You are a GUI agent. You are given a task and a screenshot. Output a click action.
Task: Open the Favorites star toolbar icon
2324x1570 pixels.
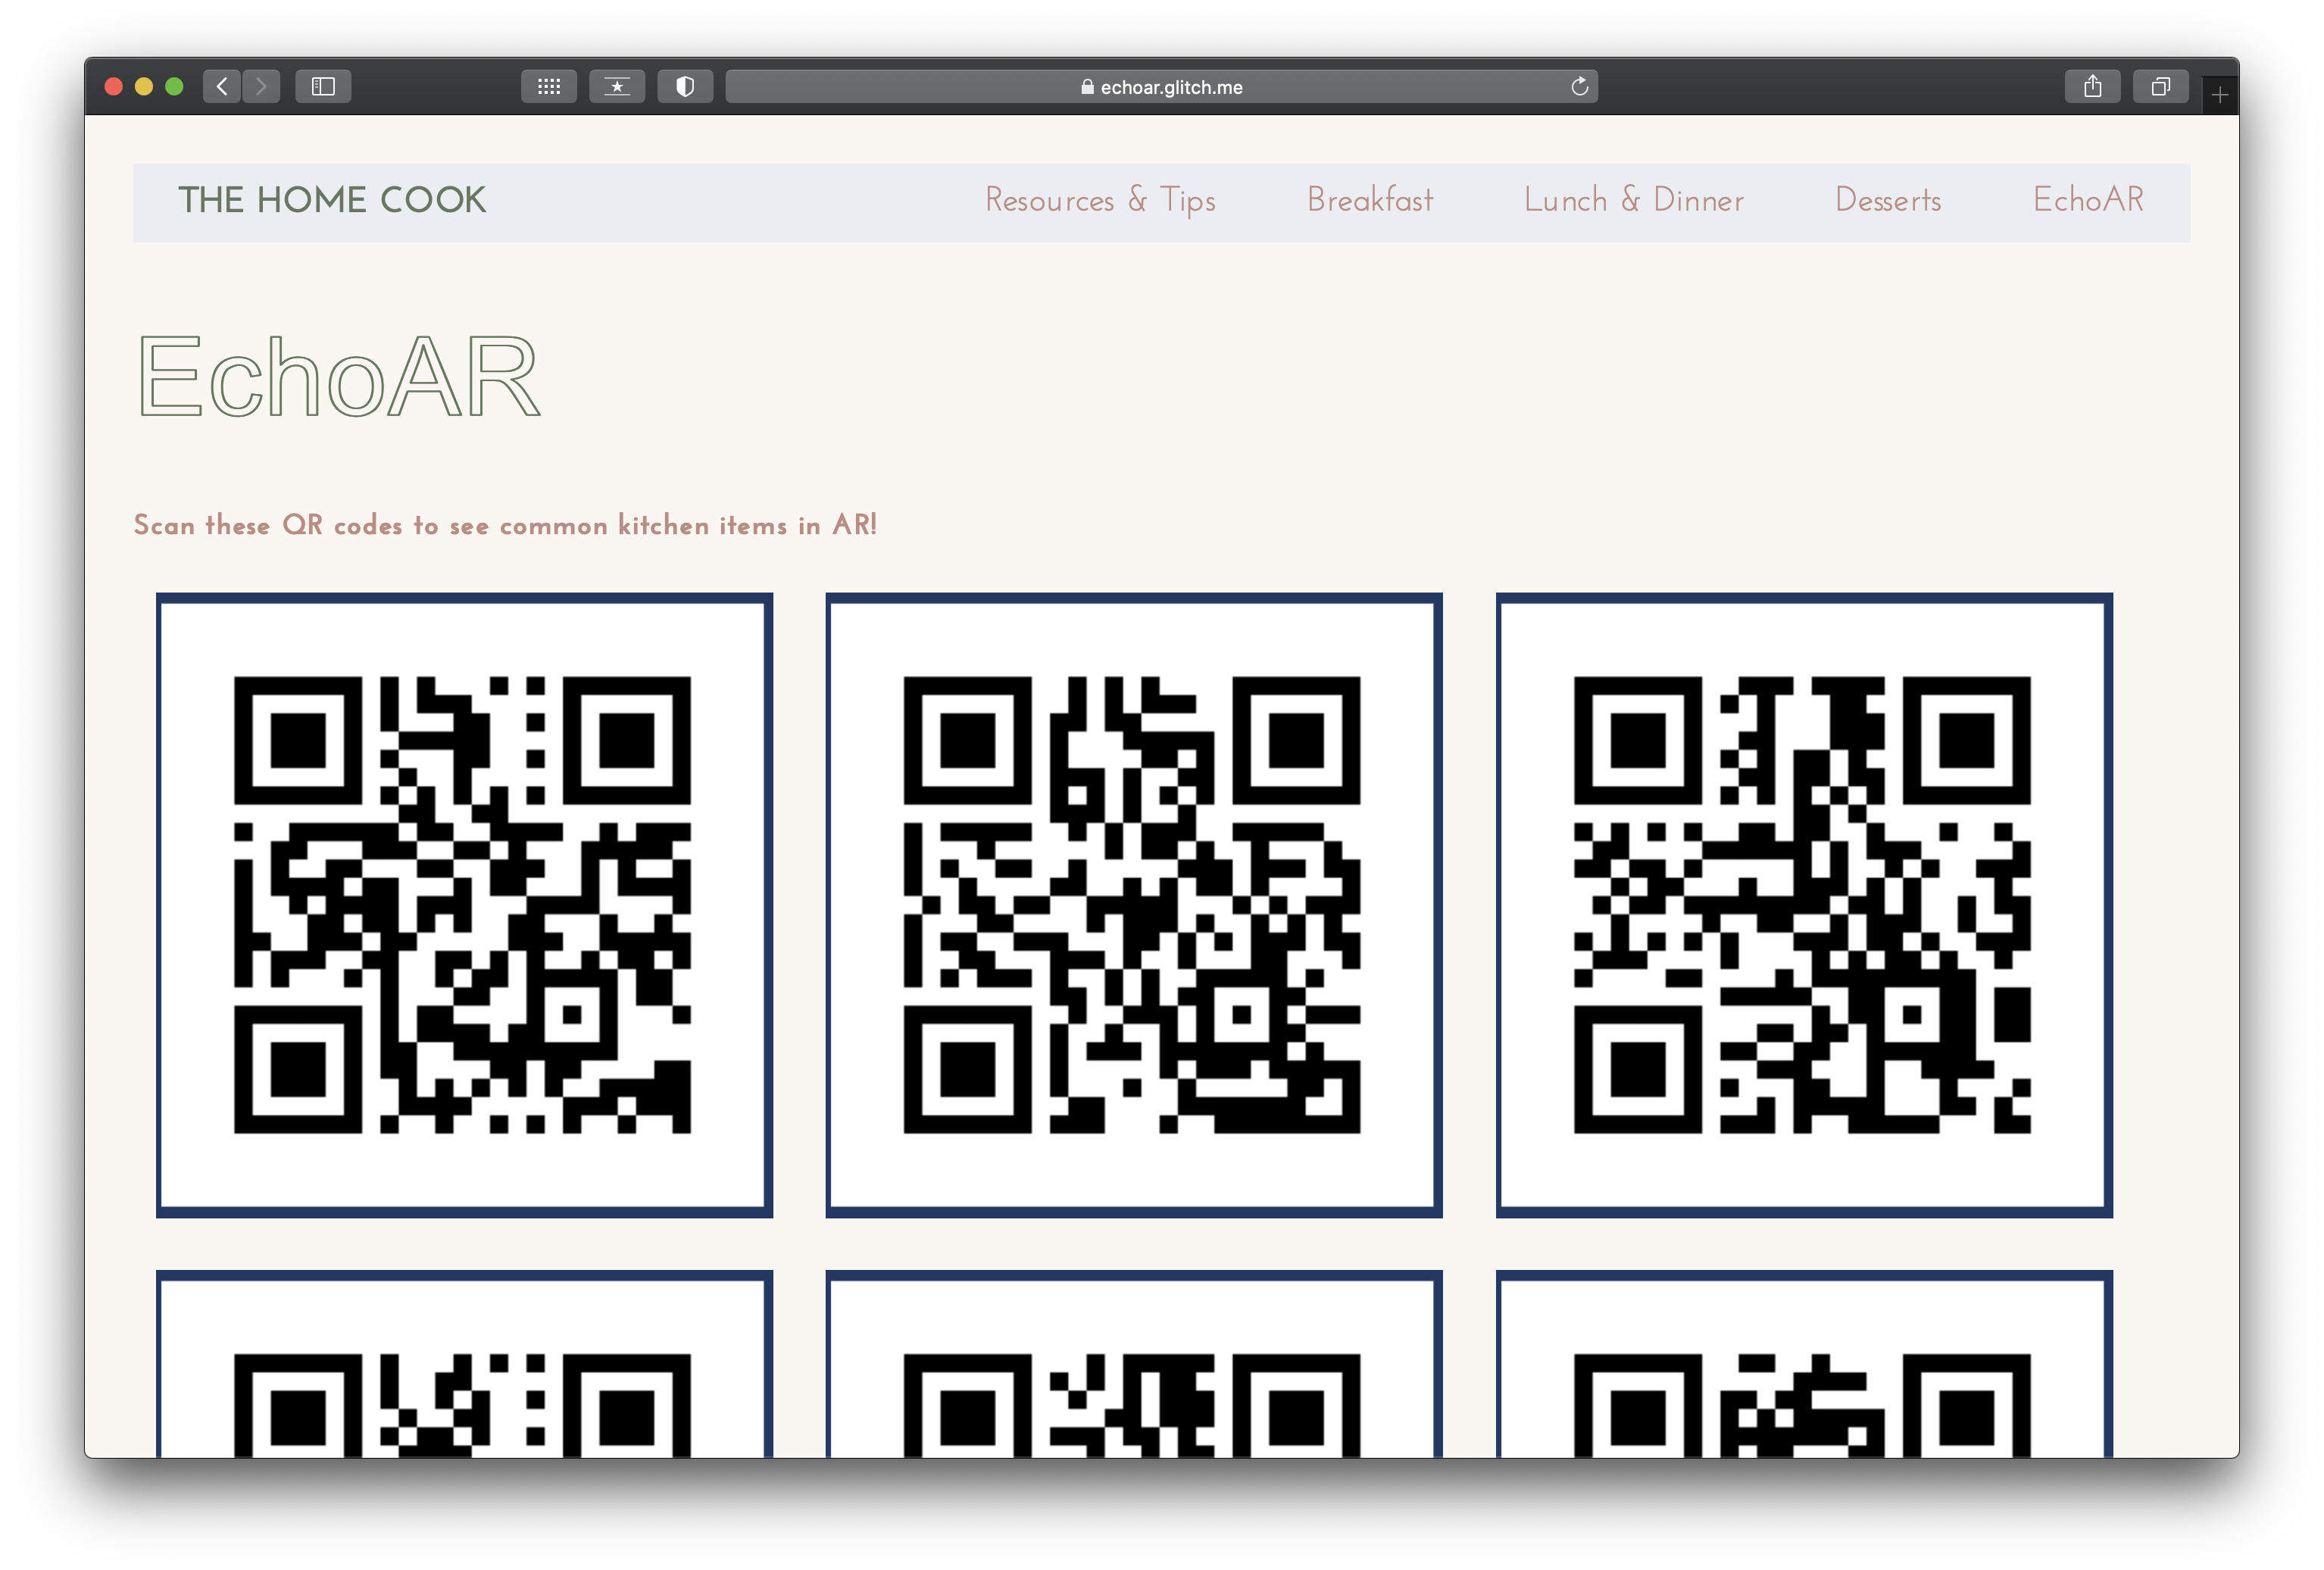617,87
